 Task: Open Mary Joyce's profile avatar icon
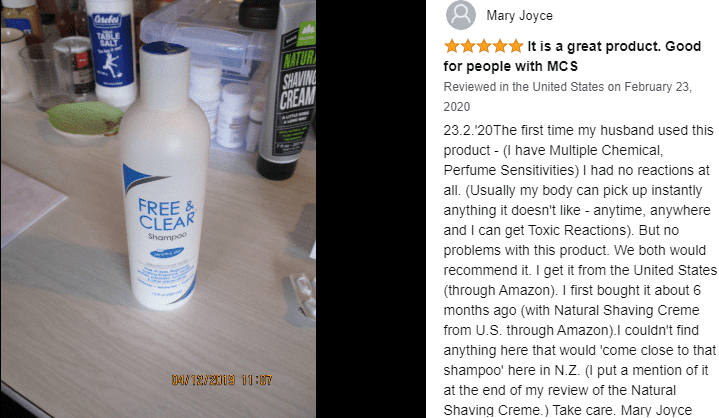coord(461,15)
